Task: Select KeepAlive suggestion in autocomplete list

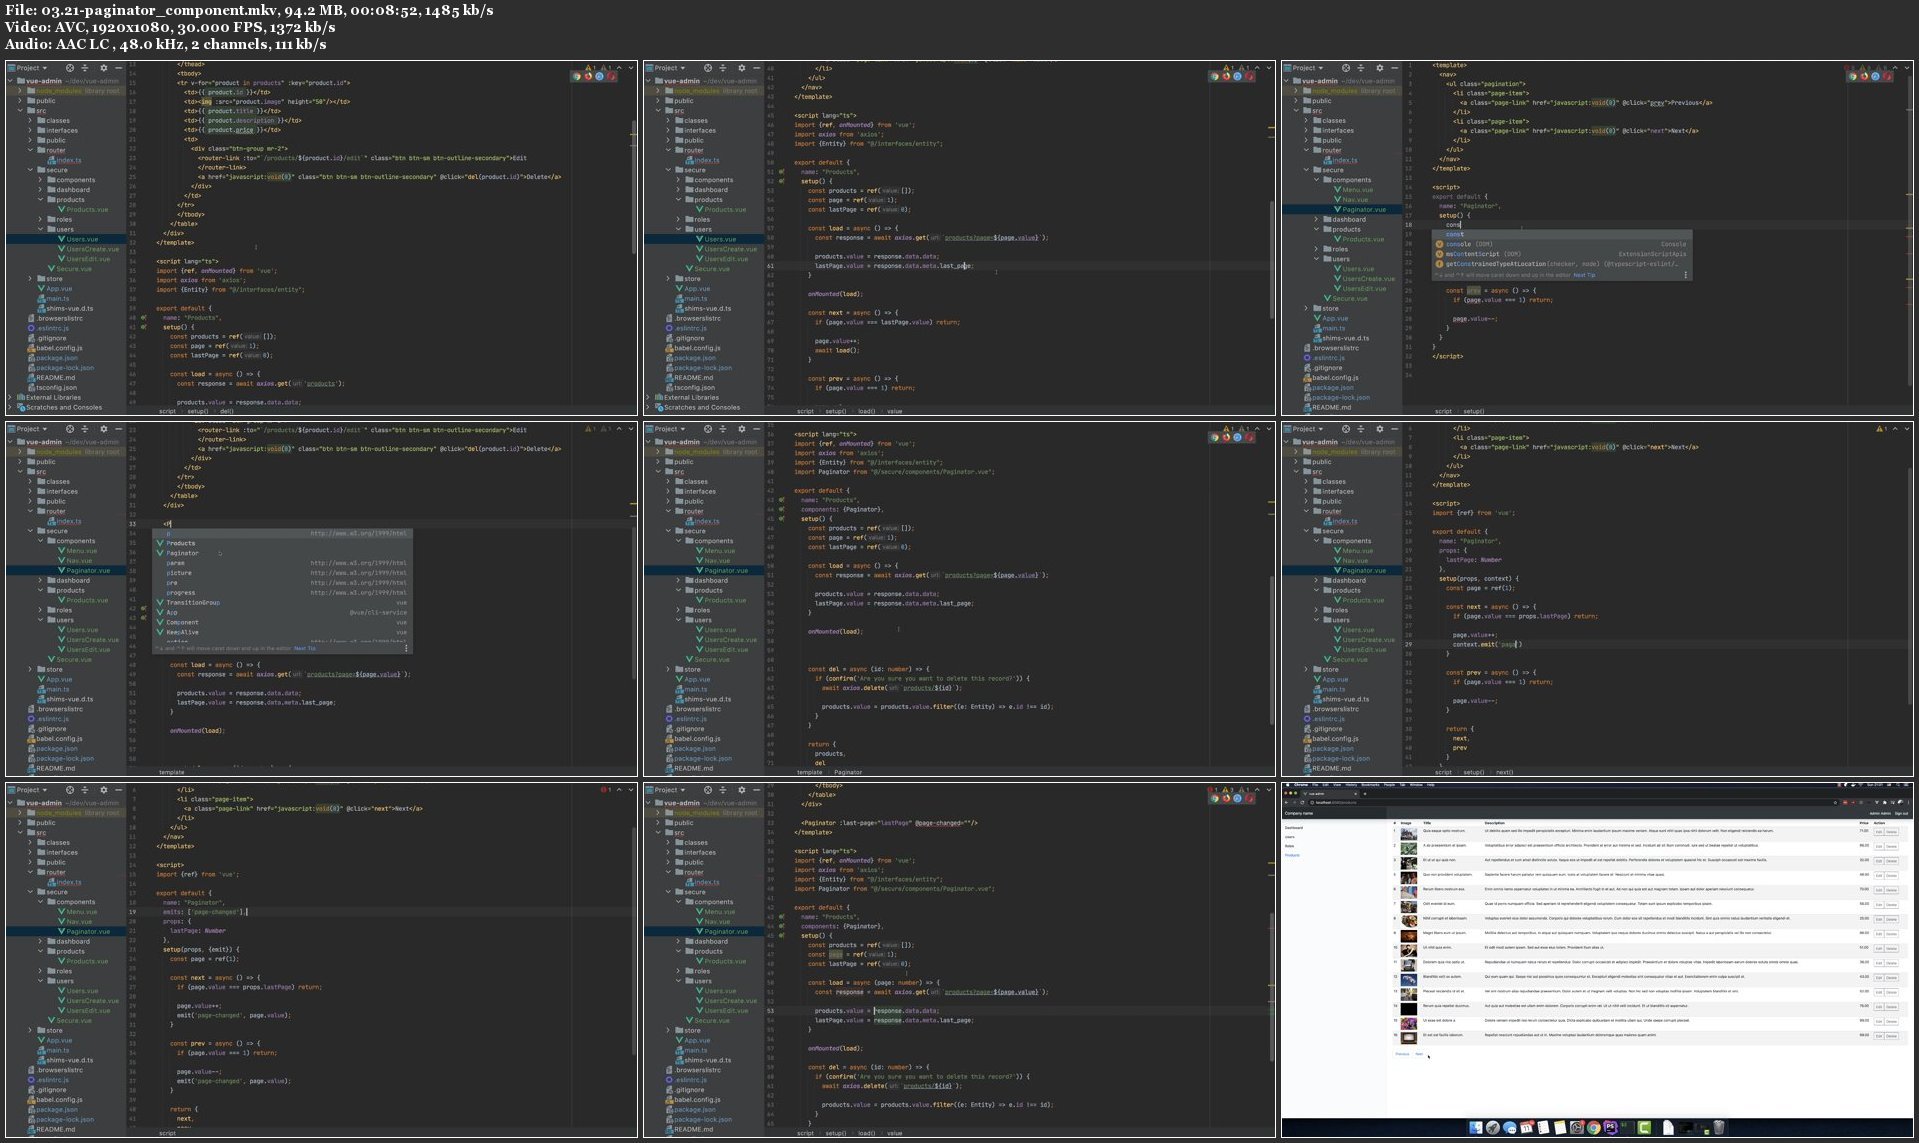Action: click(x=282, y=632)
